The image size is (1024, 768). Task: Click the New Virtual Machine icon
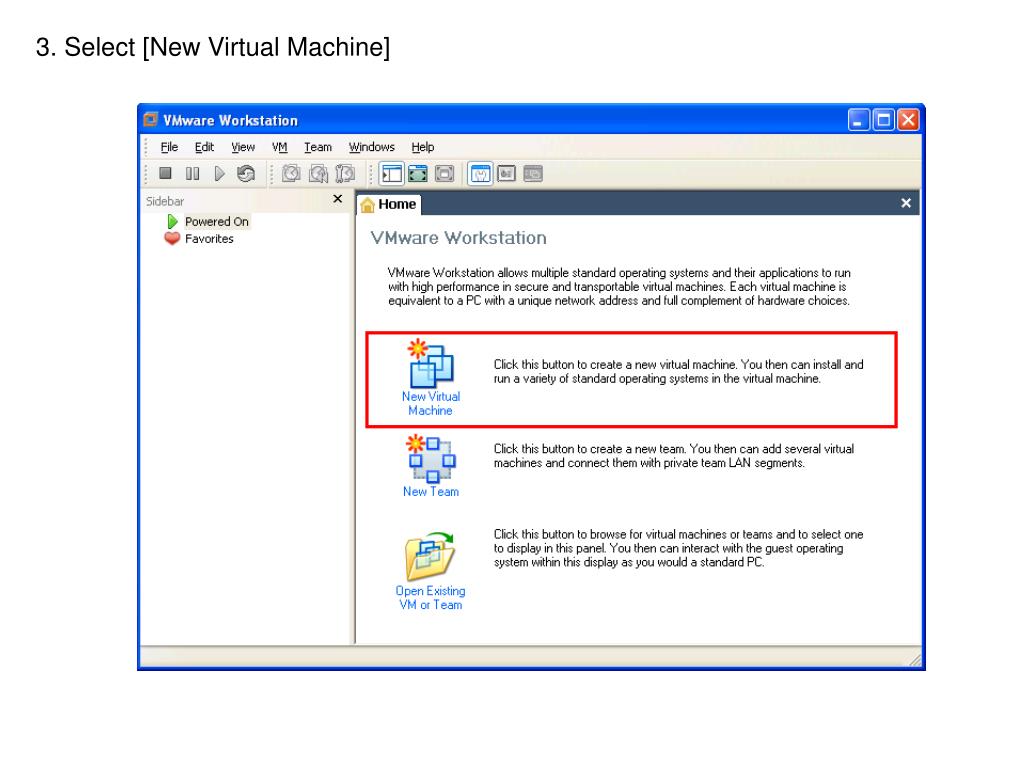[430, 363]
